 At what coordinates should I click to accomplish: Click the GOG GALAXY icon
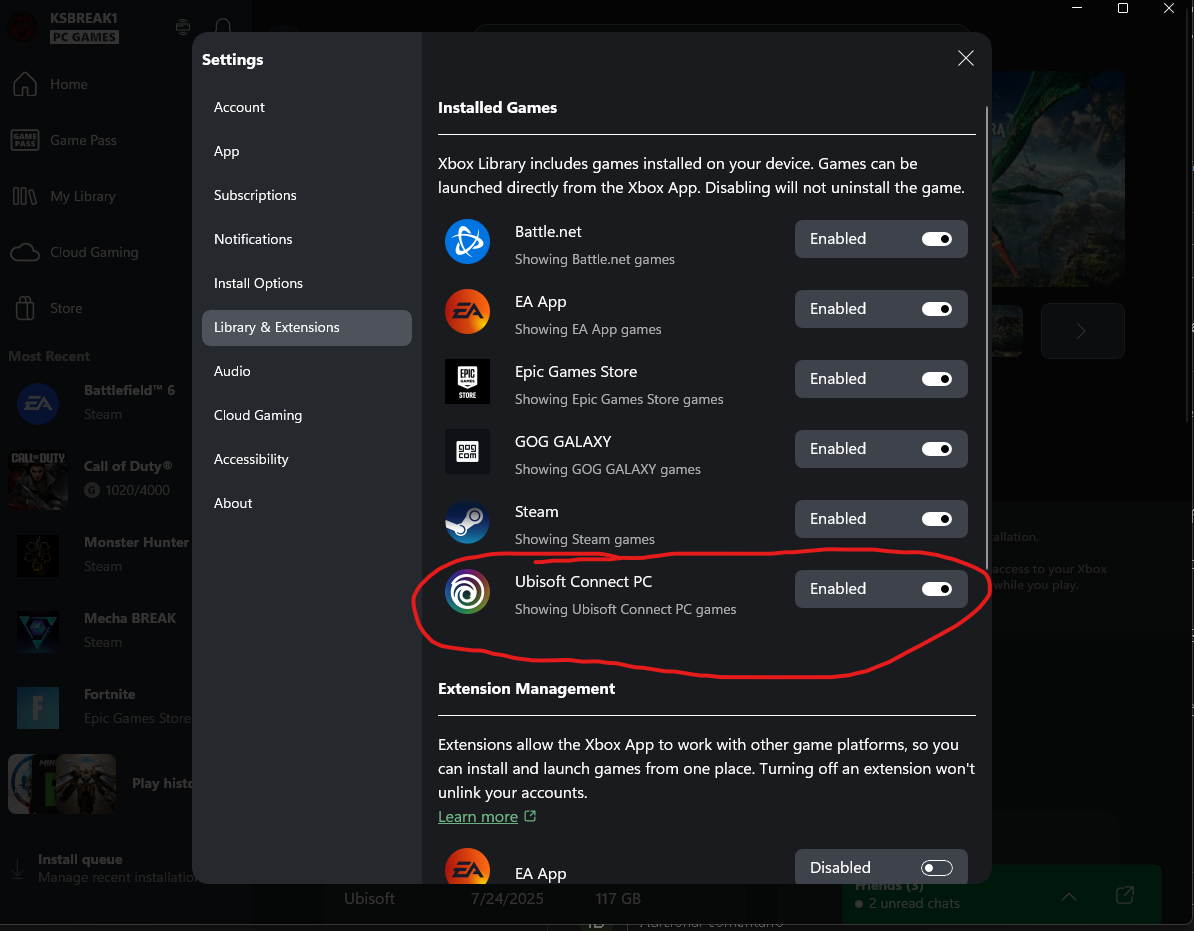[x=467, y=451]
